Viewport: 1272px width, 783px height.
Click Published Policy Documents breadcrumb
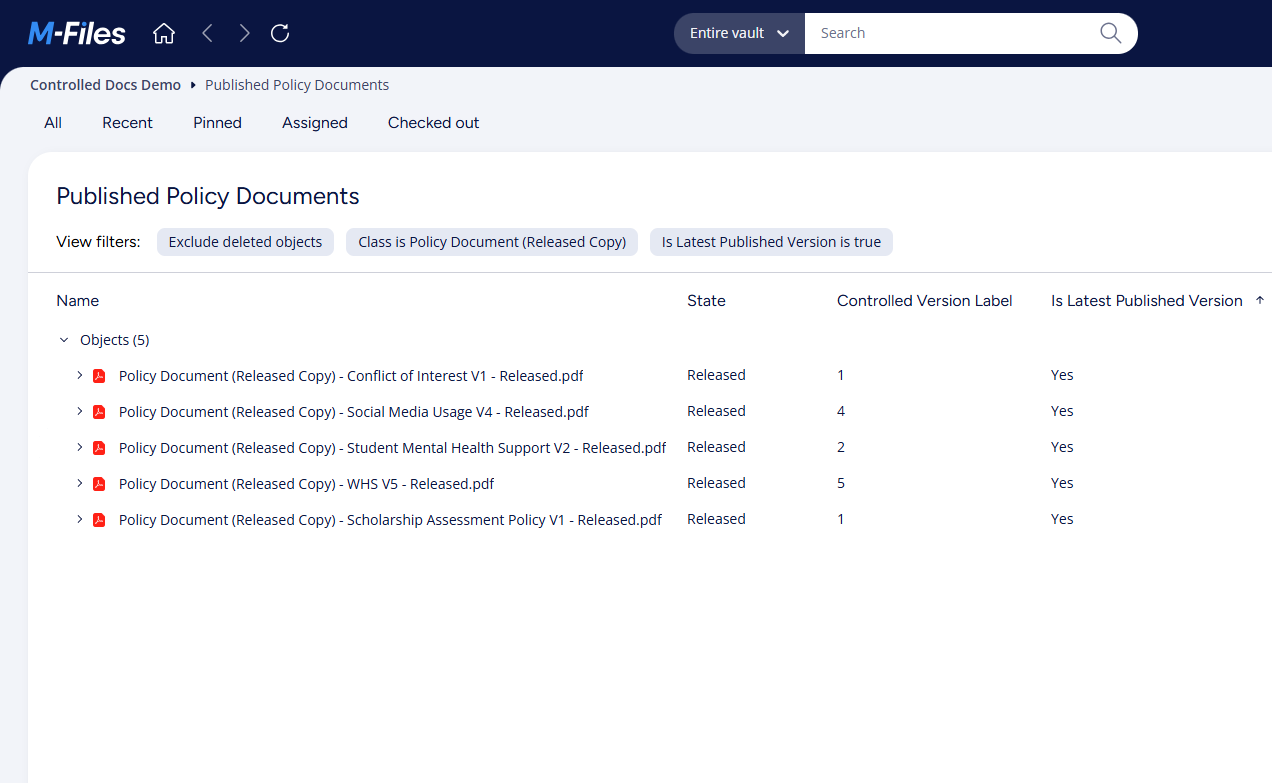point(297,85)
